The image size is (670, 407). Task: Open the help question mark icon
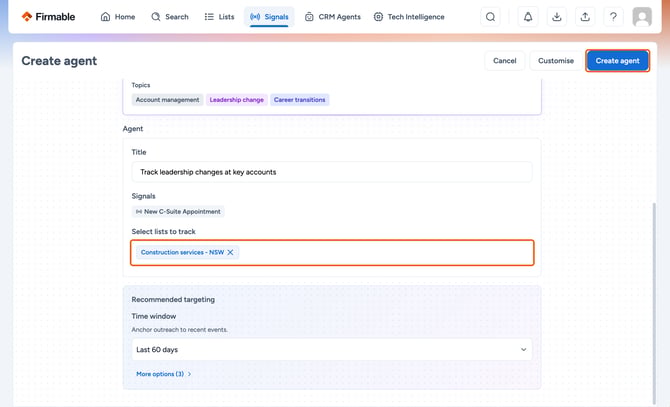pyautogui.click(x=613, y=17)
